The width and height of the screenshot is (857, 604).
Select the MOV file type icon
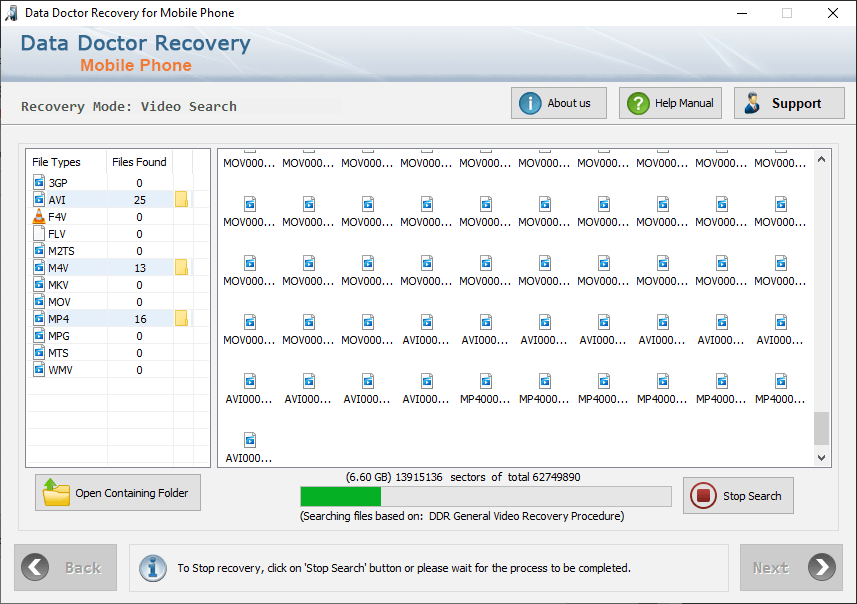tap(39, 301)
